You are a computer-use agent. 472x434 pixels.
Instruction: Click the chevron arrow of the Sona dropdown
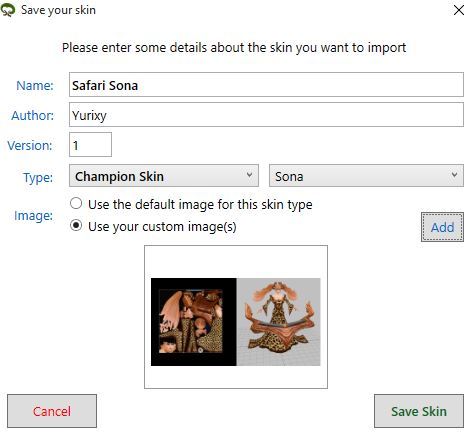point(454,175)
